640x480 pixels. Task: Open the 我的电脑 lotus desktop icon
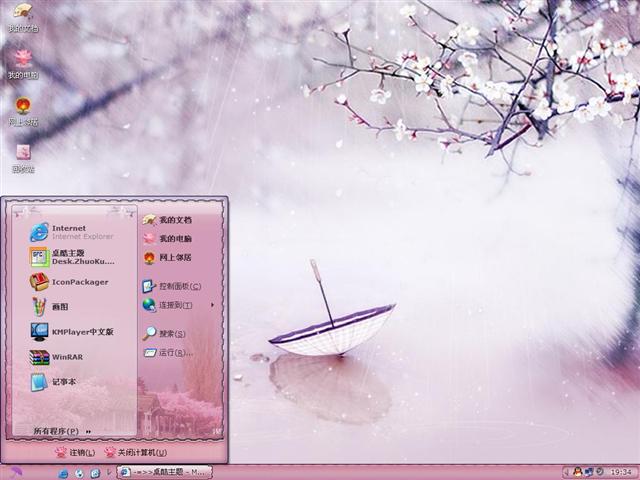coord(23,65)
